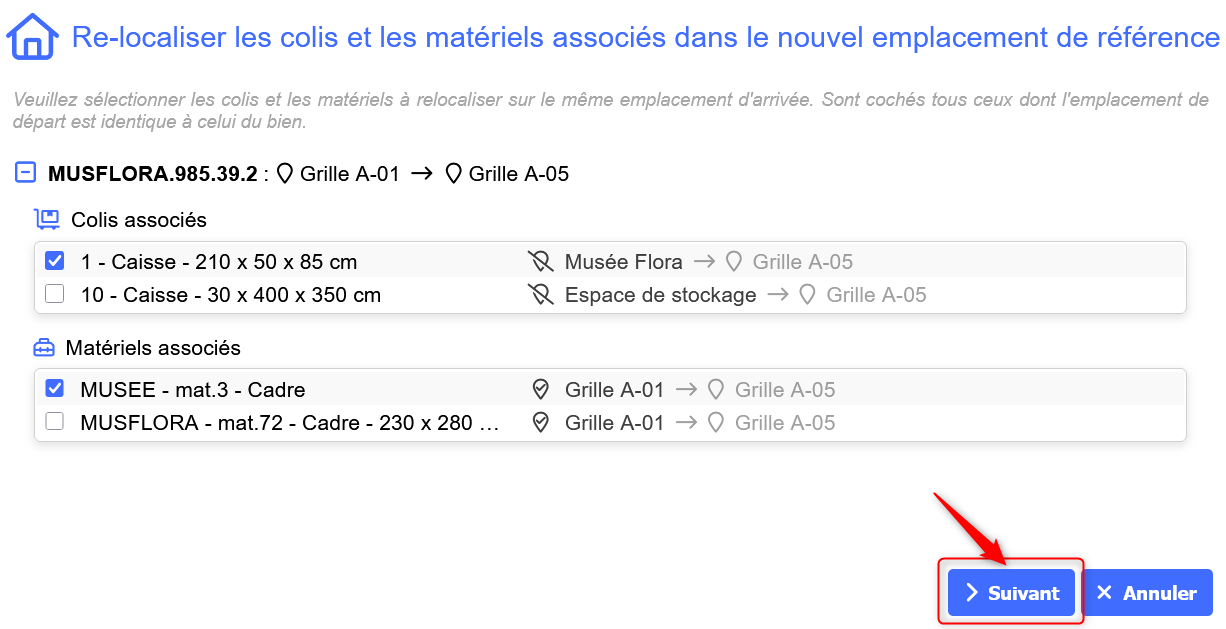Check the 10 - Caisse 30 x 400 x 350 cm checkbox
This screenshot has height=629, width=1226.
pyautogui.click(x=55, y=294)
